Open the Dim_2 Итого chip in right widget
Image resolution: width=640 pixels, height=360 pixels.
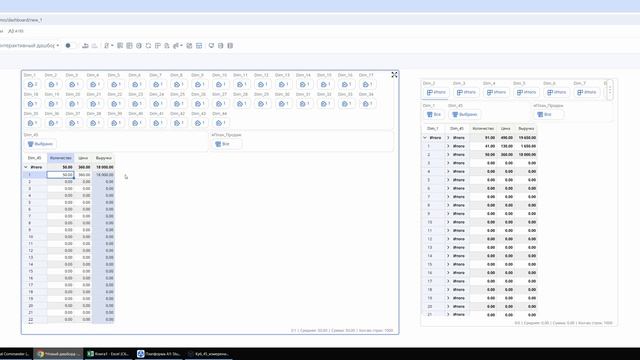pyautogui.click(x=436, y=92)
